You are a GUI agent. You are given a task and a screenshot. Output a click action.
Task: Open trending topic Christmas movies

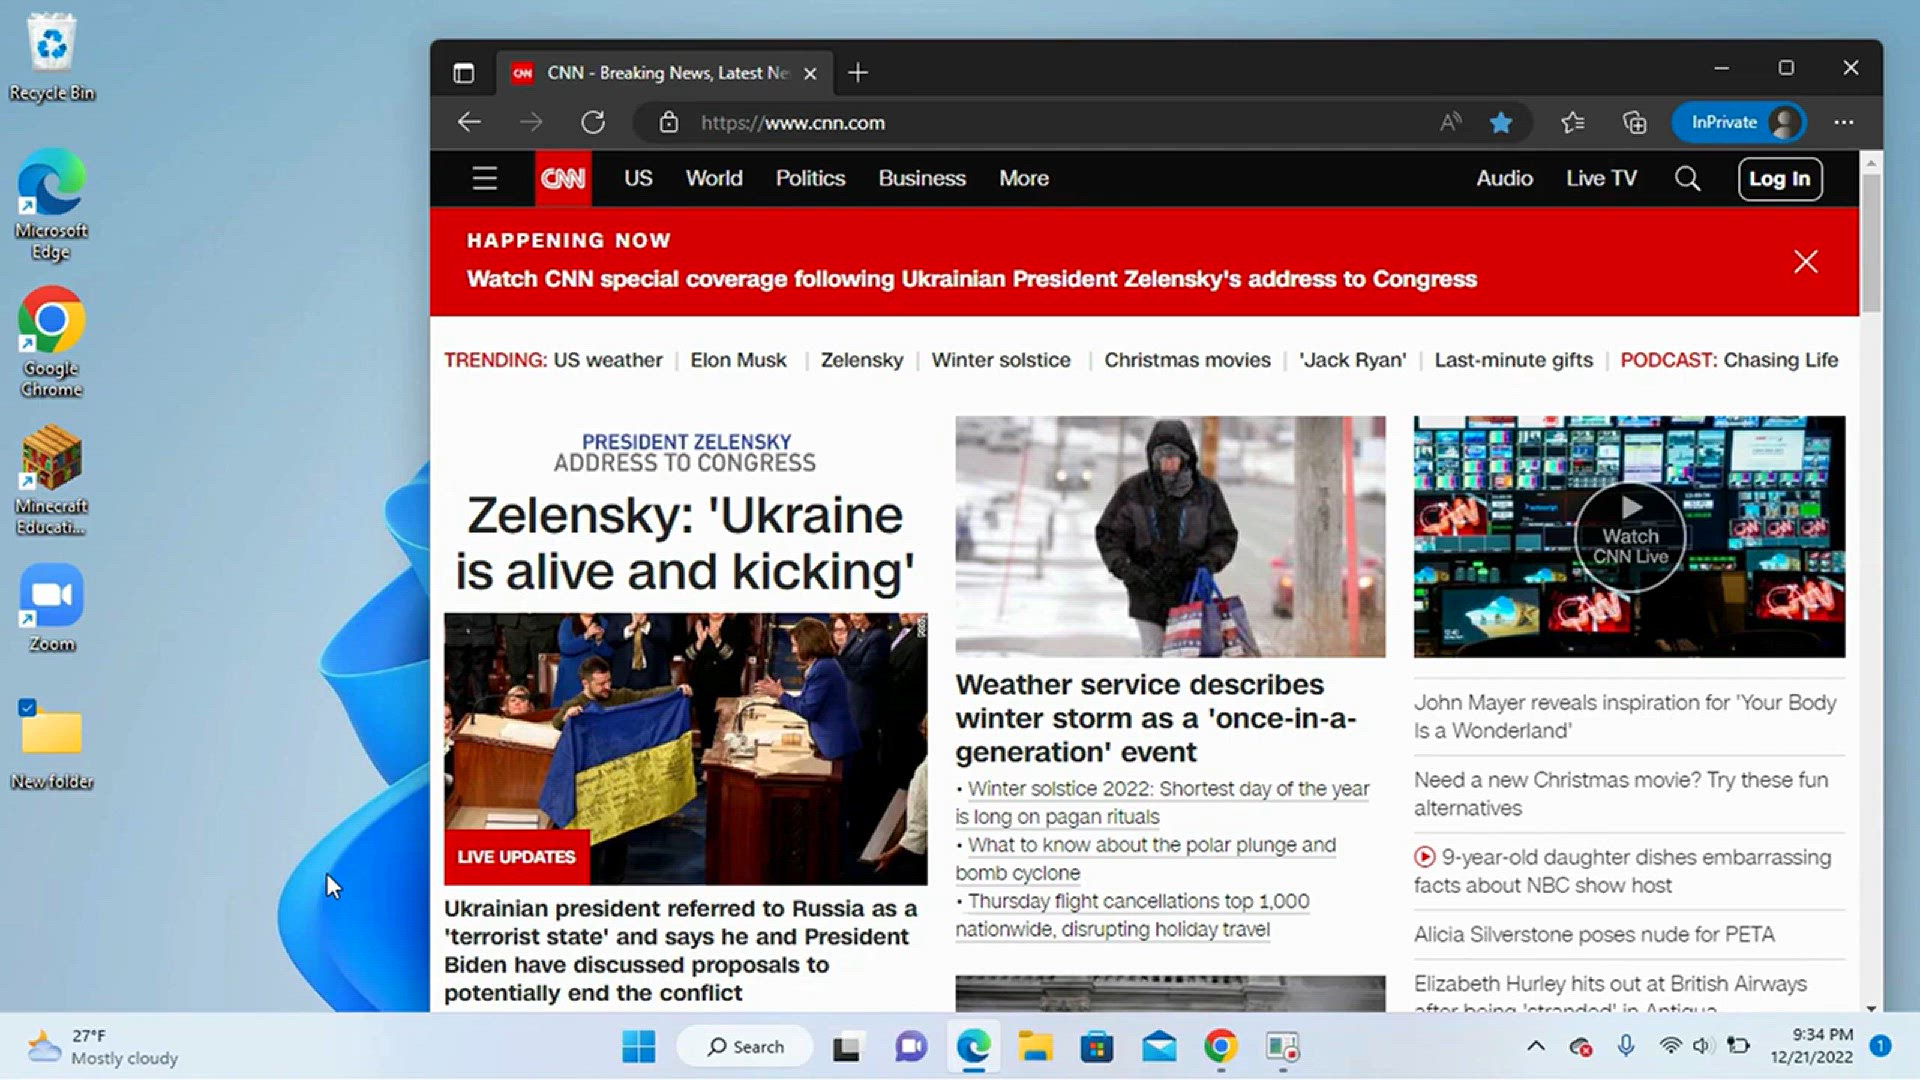click(1187, 360)
